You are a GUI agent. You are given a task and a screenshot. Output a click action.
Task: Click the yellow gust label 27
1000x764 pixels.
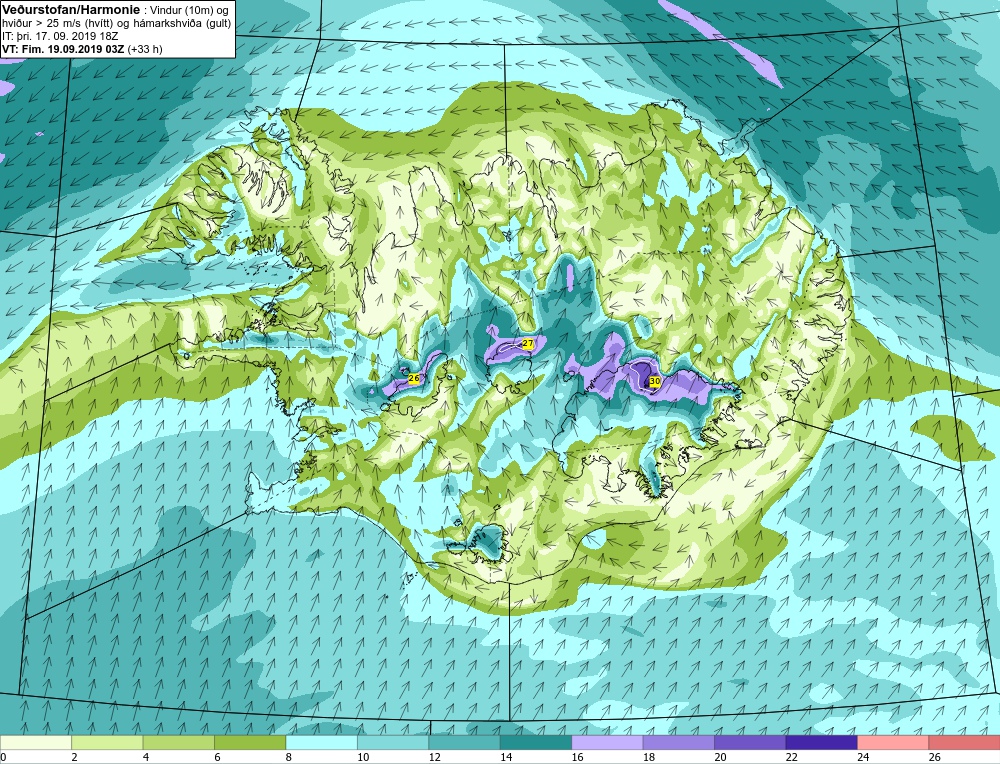click(x=527, y=344)
